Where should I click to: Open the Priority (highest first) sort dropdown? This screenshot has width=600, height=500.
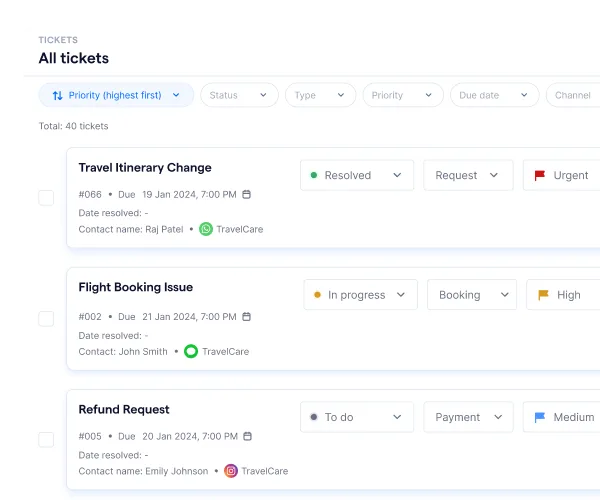[x=116, y=95]
